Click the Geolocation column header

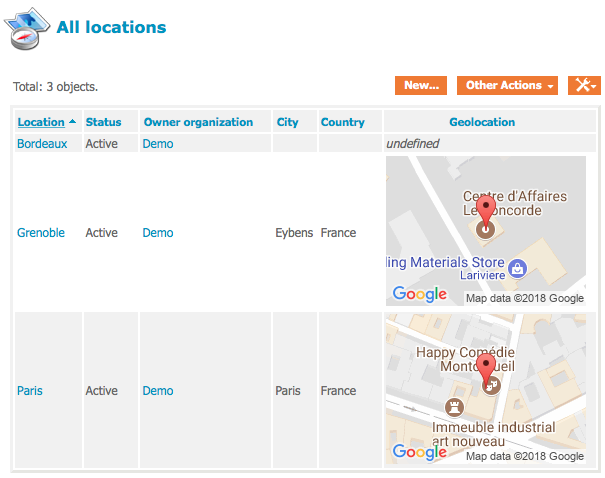coord(485,122)
